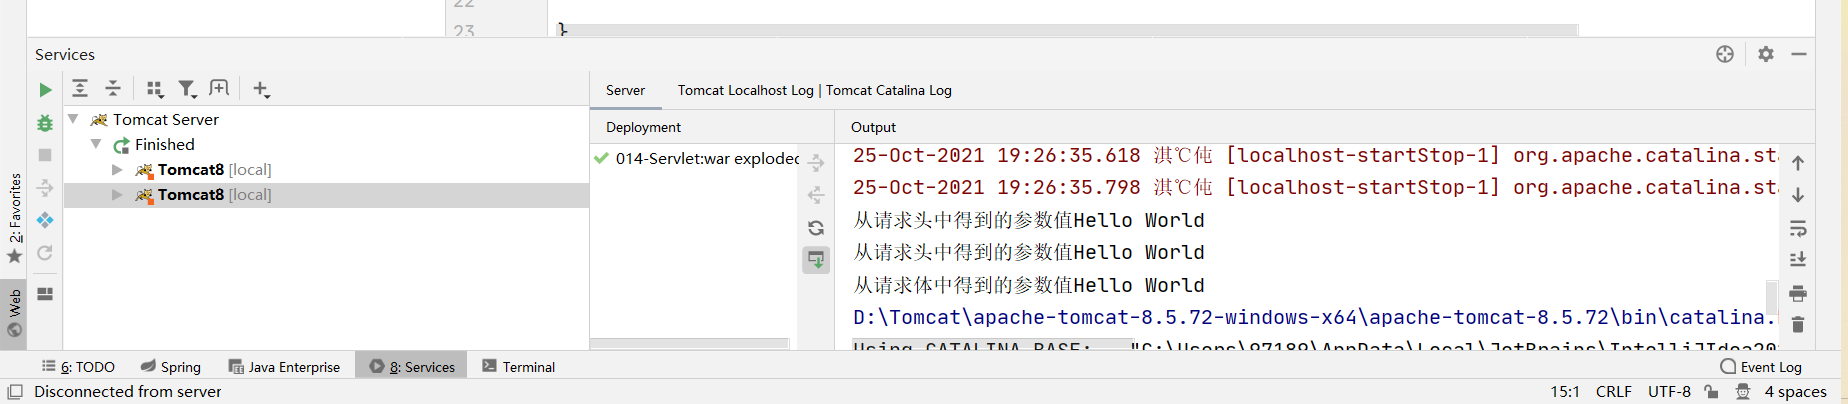Click the console vertical scrollbar thumb
Image resolution: width=1848 pixels, height=404 pixels.
(x=1772, y=297)
